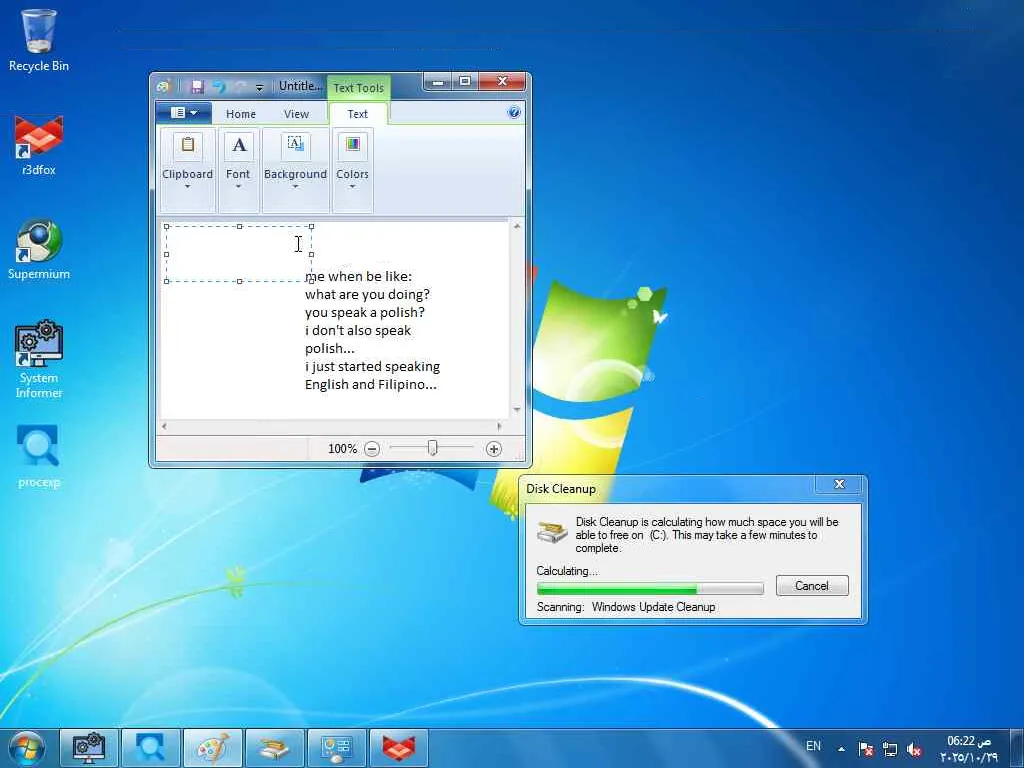The image size is (1024, 768).
Task: Click the Paint taskbar button
Action: click(x=213, y=748)
